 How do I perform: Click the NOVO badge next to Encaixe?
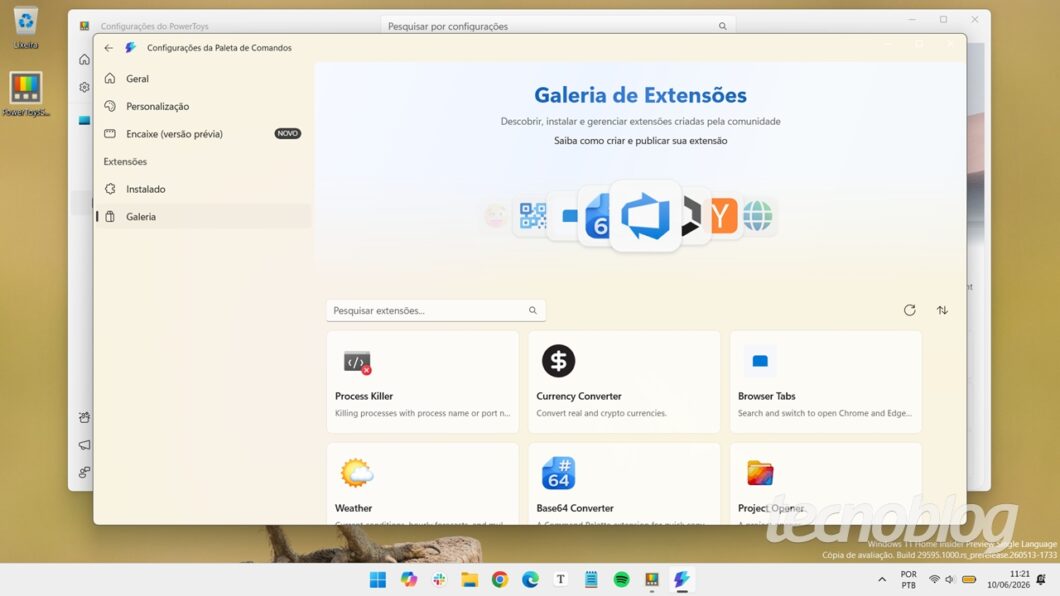coord(287,134)
